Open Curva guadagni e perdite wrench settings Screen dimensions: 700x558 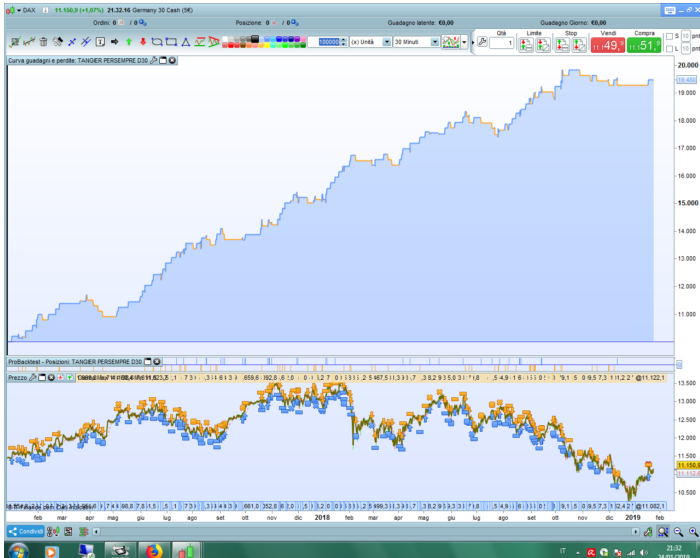pyautogui.click(x=154, y=60)
